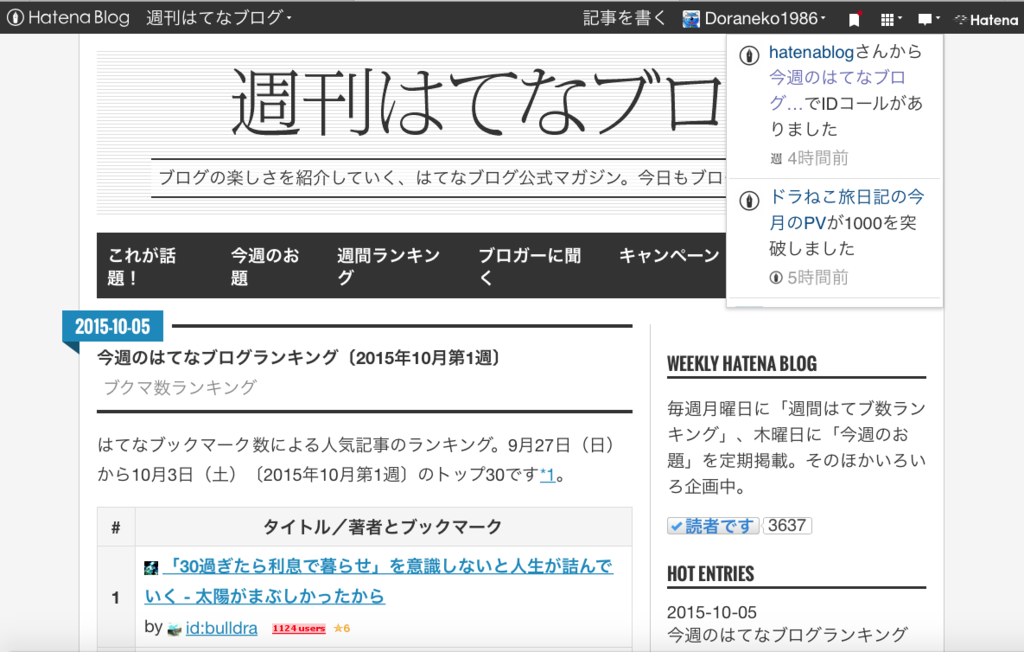Follow the footnote *1 link
This screenshot has height=652, width=1024.
pos(547,475)
